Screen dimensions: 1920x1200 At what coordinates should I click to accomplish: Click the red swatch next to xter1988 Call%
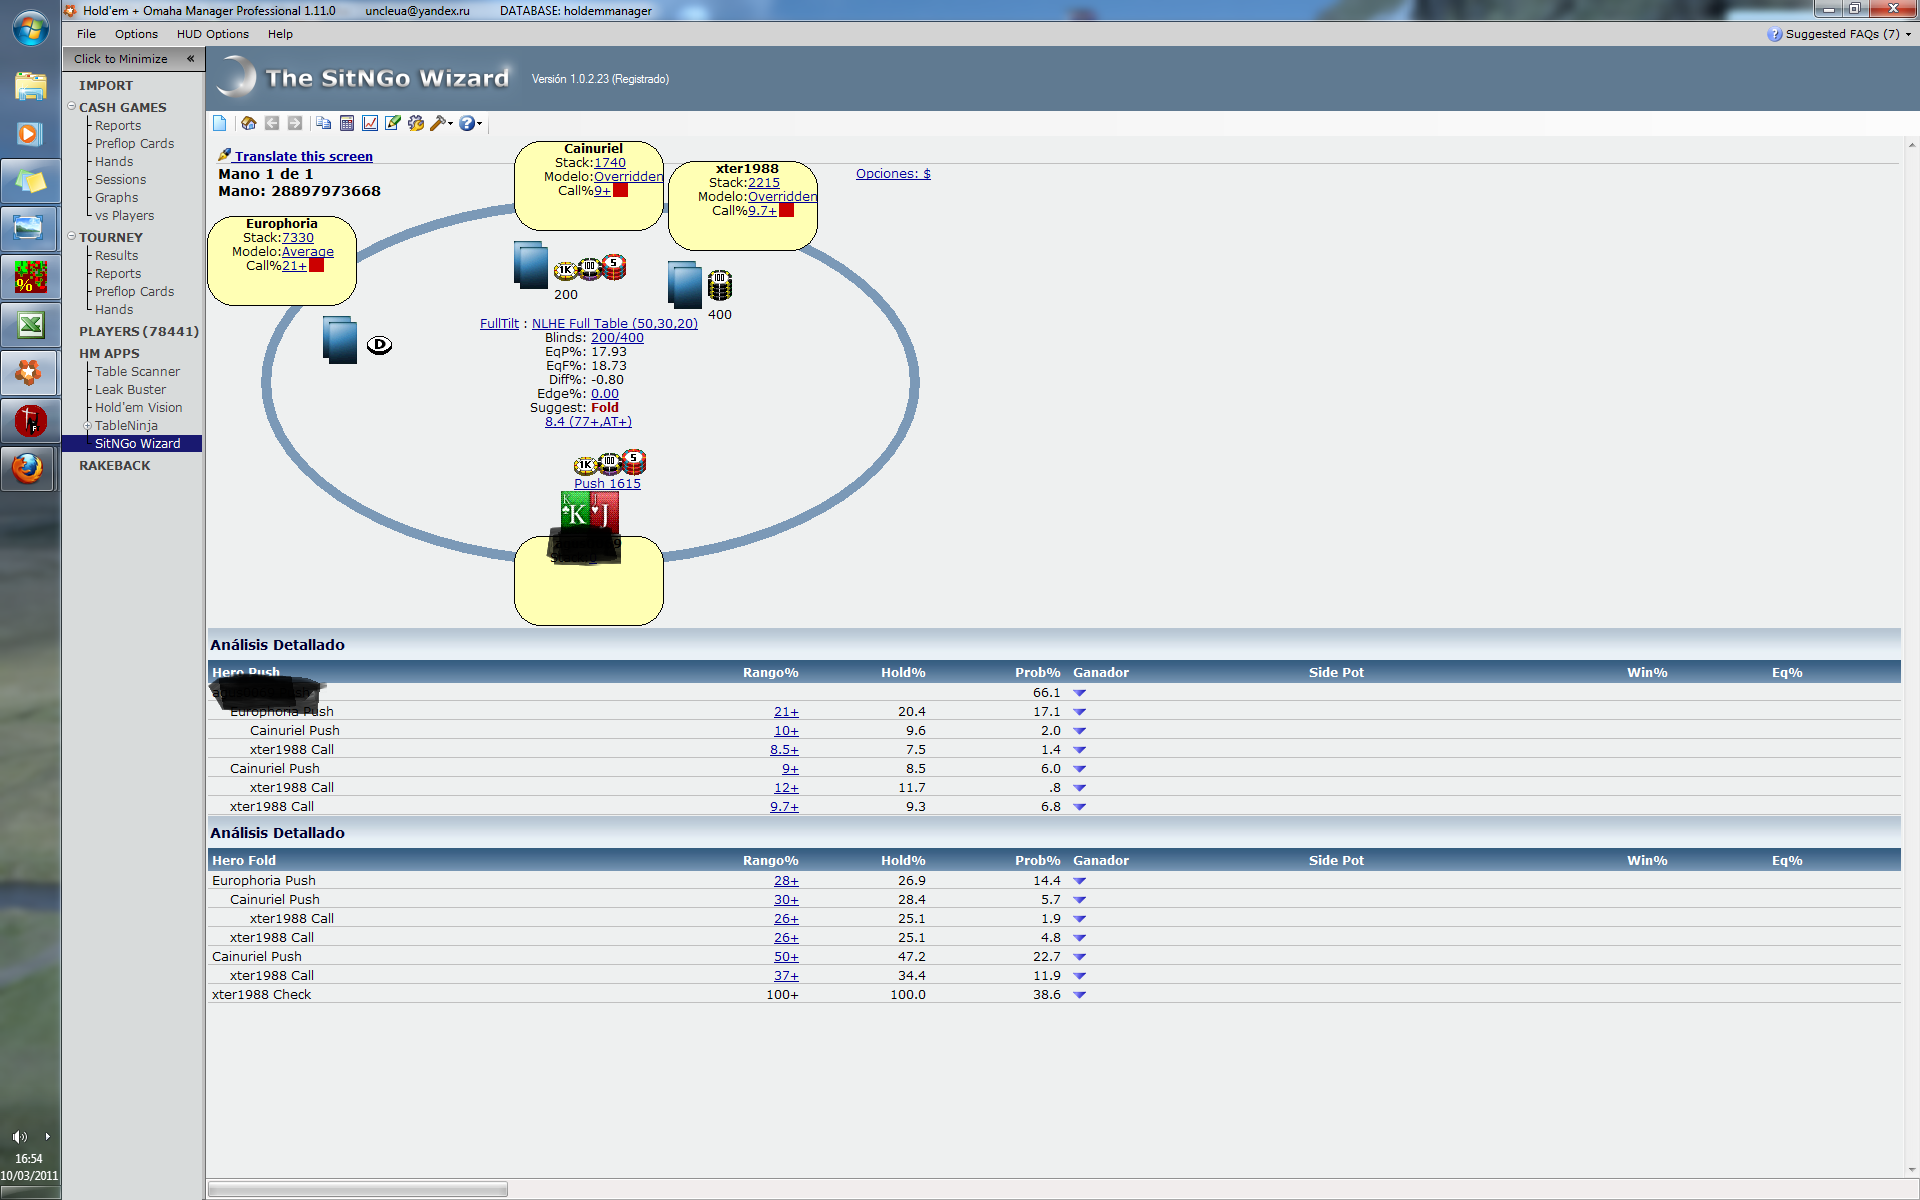[787, 210]
